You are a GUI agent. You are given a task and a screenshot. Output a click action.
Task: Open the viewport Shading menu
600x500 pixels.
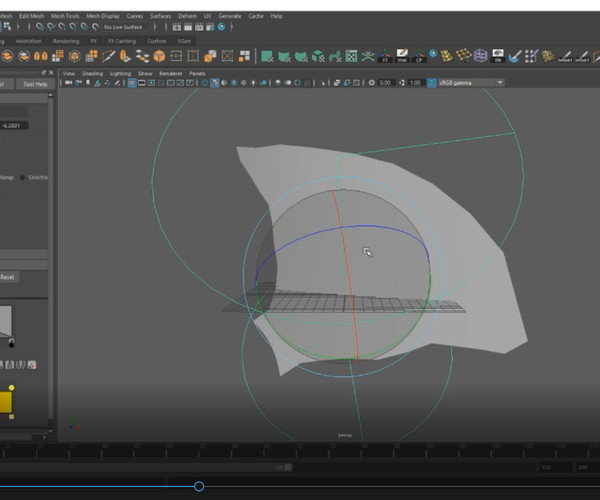tap(92, 73)
